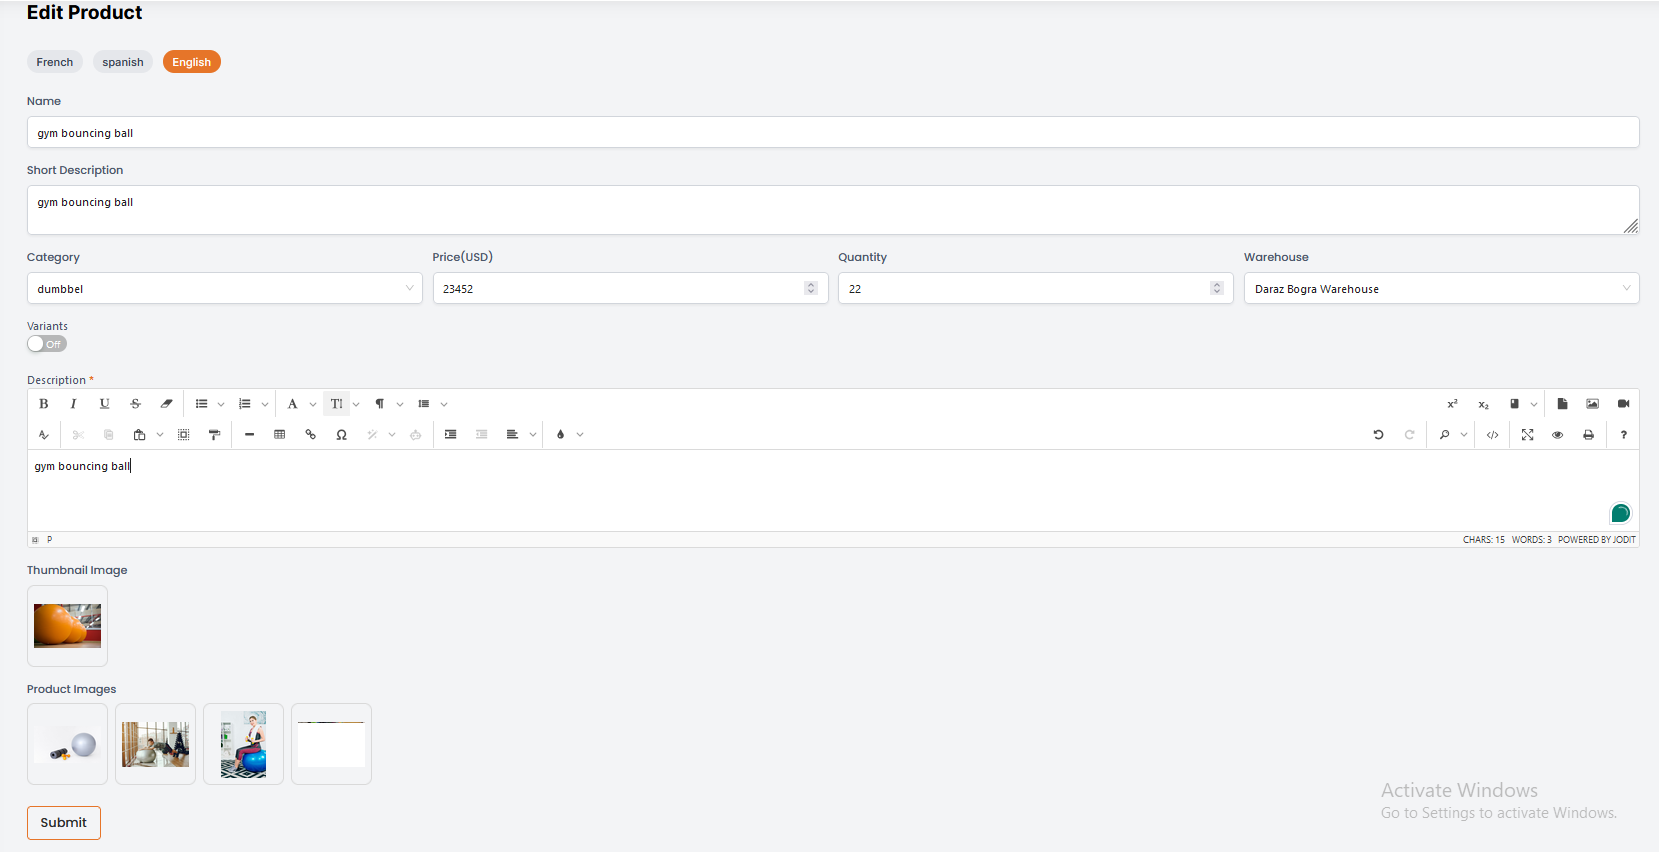
Task: Toggle the Variants switch on
Action: click(x=46, y=344)
